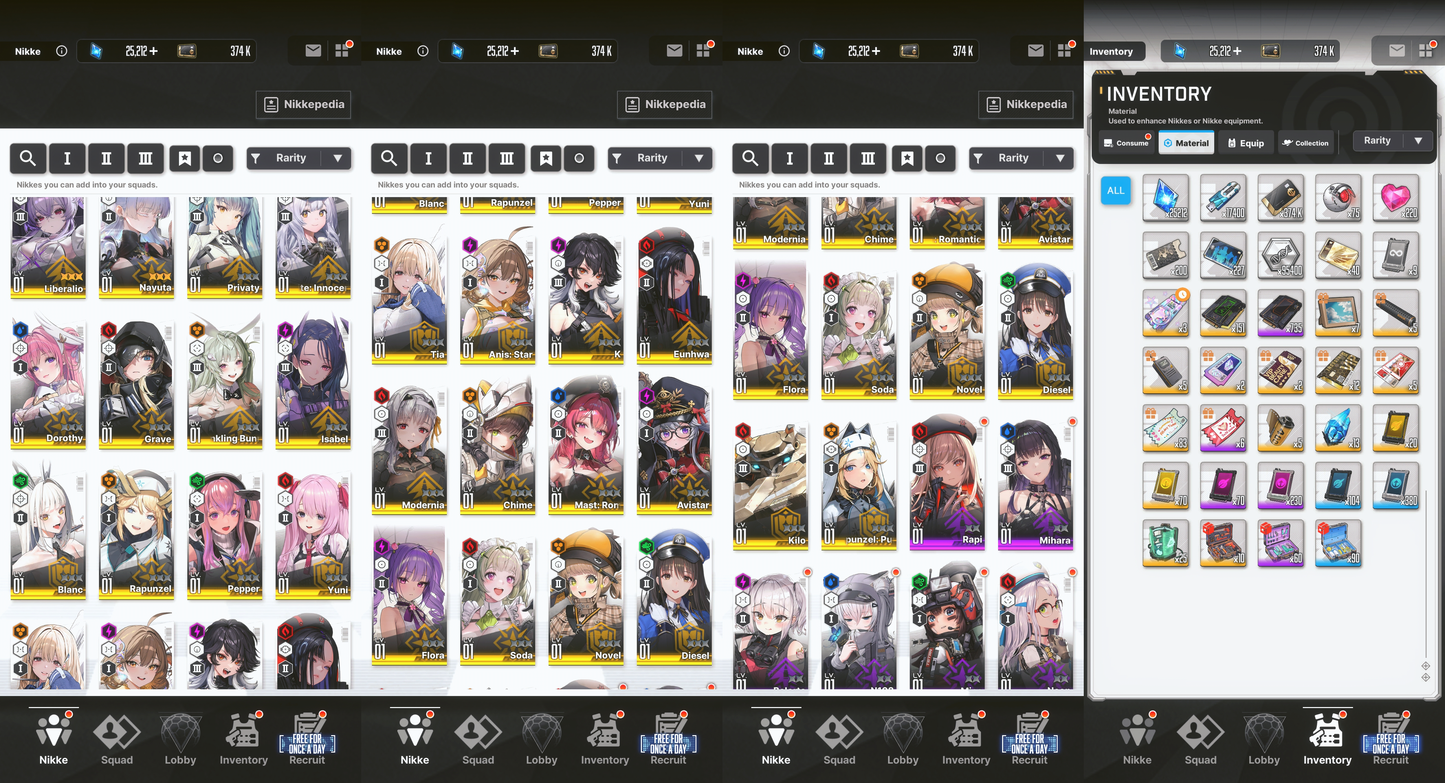Screen dimensions: 1445x783
Task: Select the green coupon item x83
Action: (1166, 428)
